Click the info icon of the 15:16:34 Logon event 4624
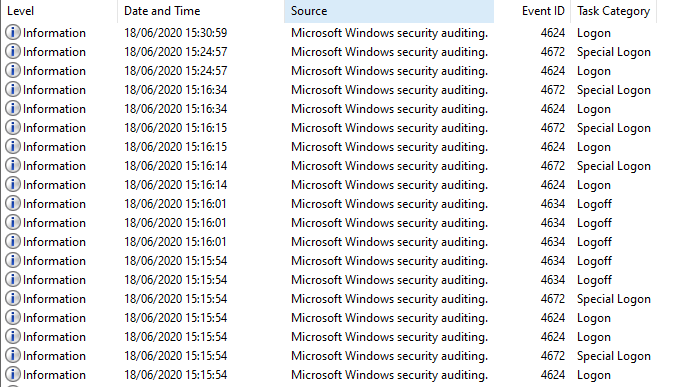This screenshot has width=675, height=387. (x=13, y=108)
